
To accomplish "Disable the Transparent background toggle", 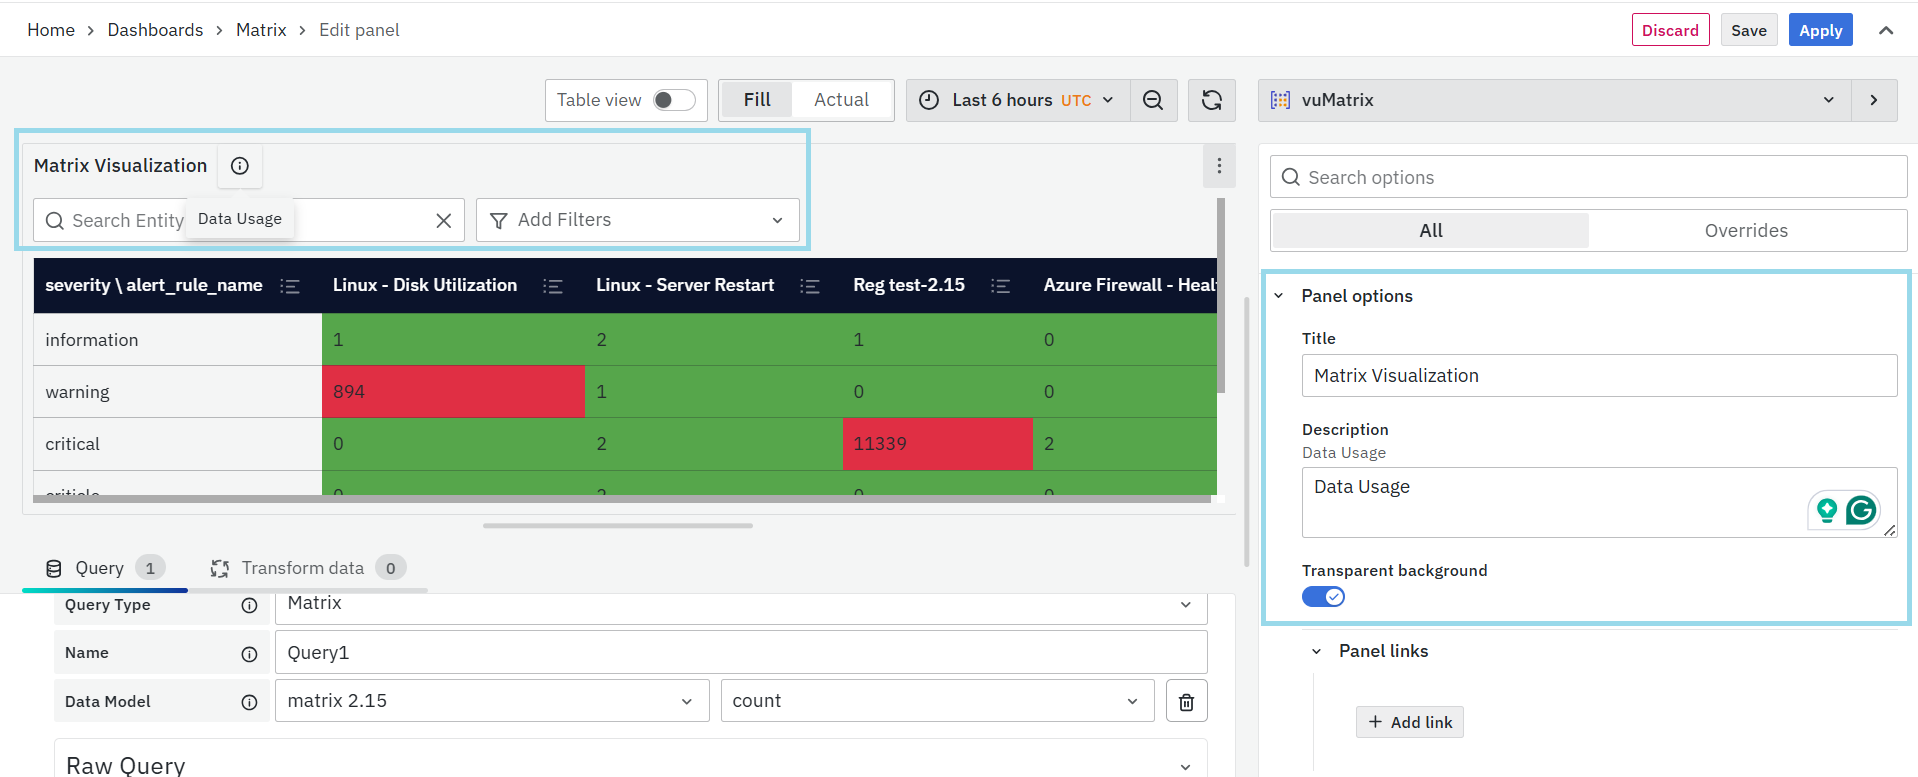I will (x=1323, y=597).
